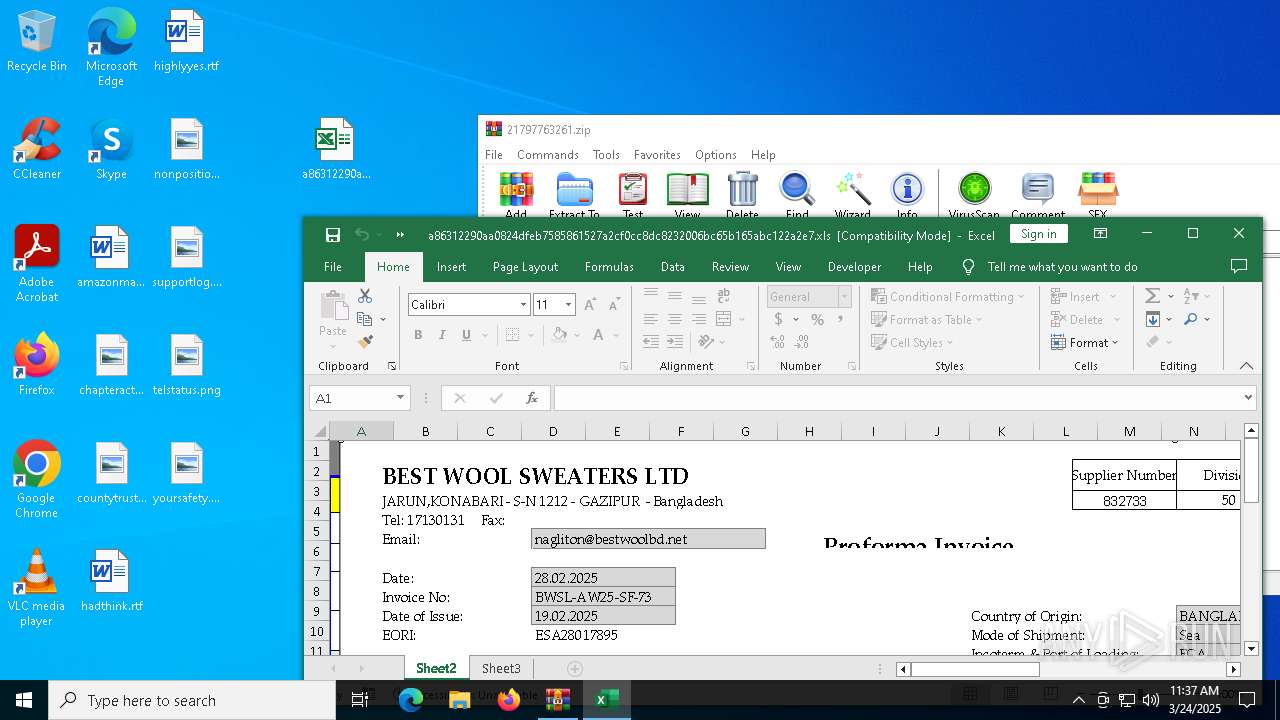The image size is (1280, 720).
Task: Click the Increase Decimal icon
Action: click(x=778, y=342)
